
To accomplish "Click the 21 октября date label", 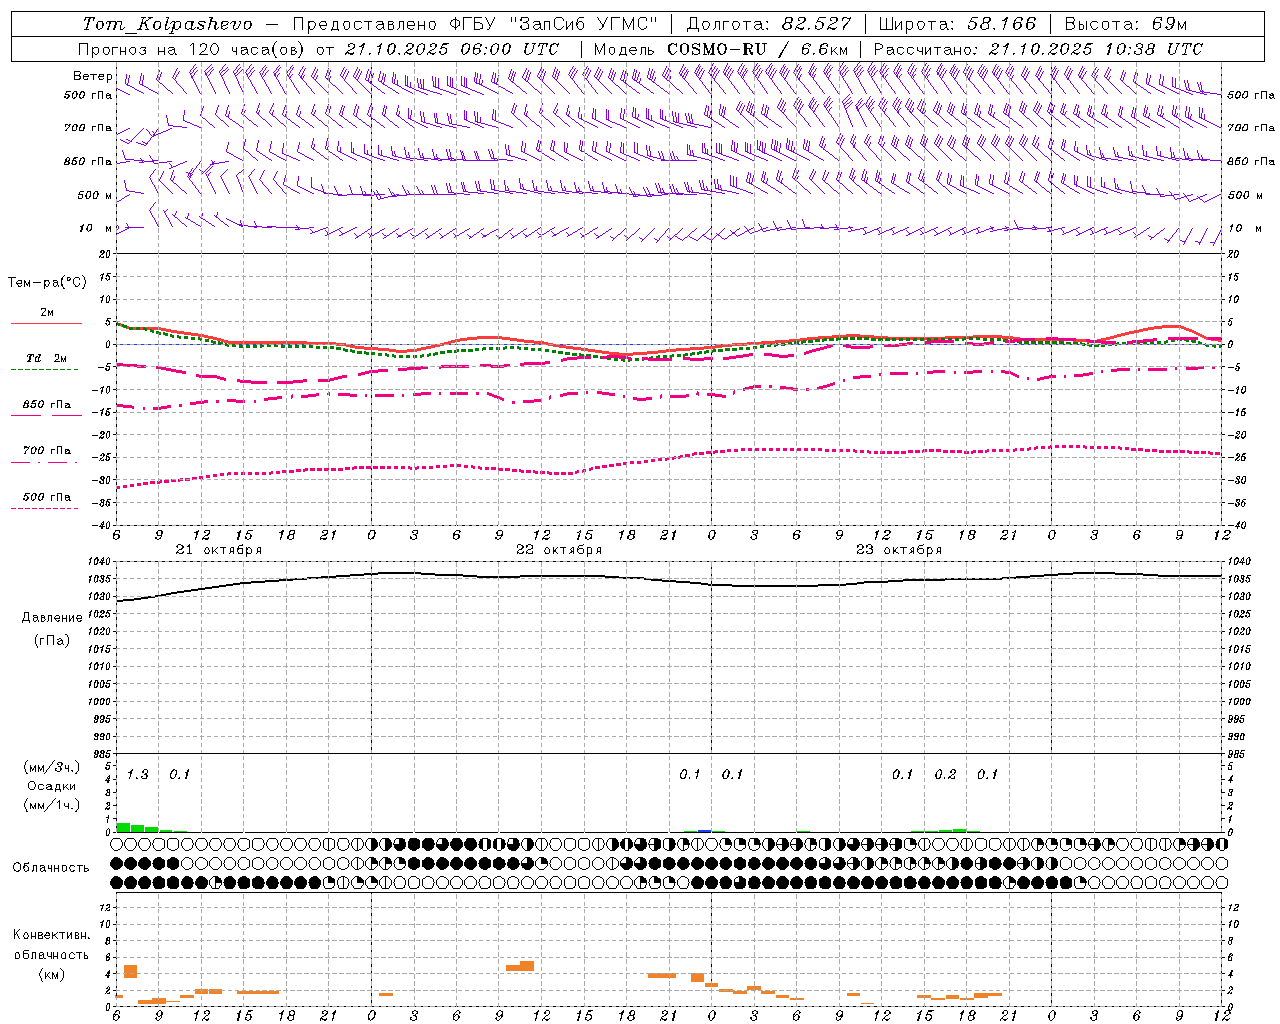I will coord(219,550).
